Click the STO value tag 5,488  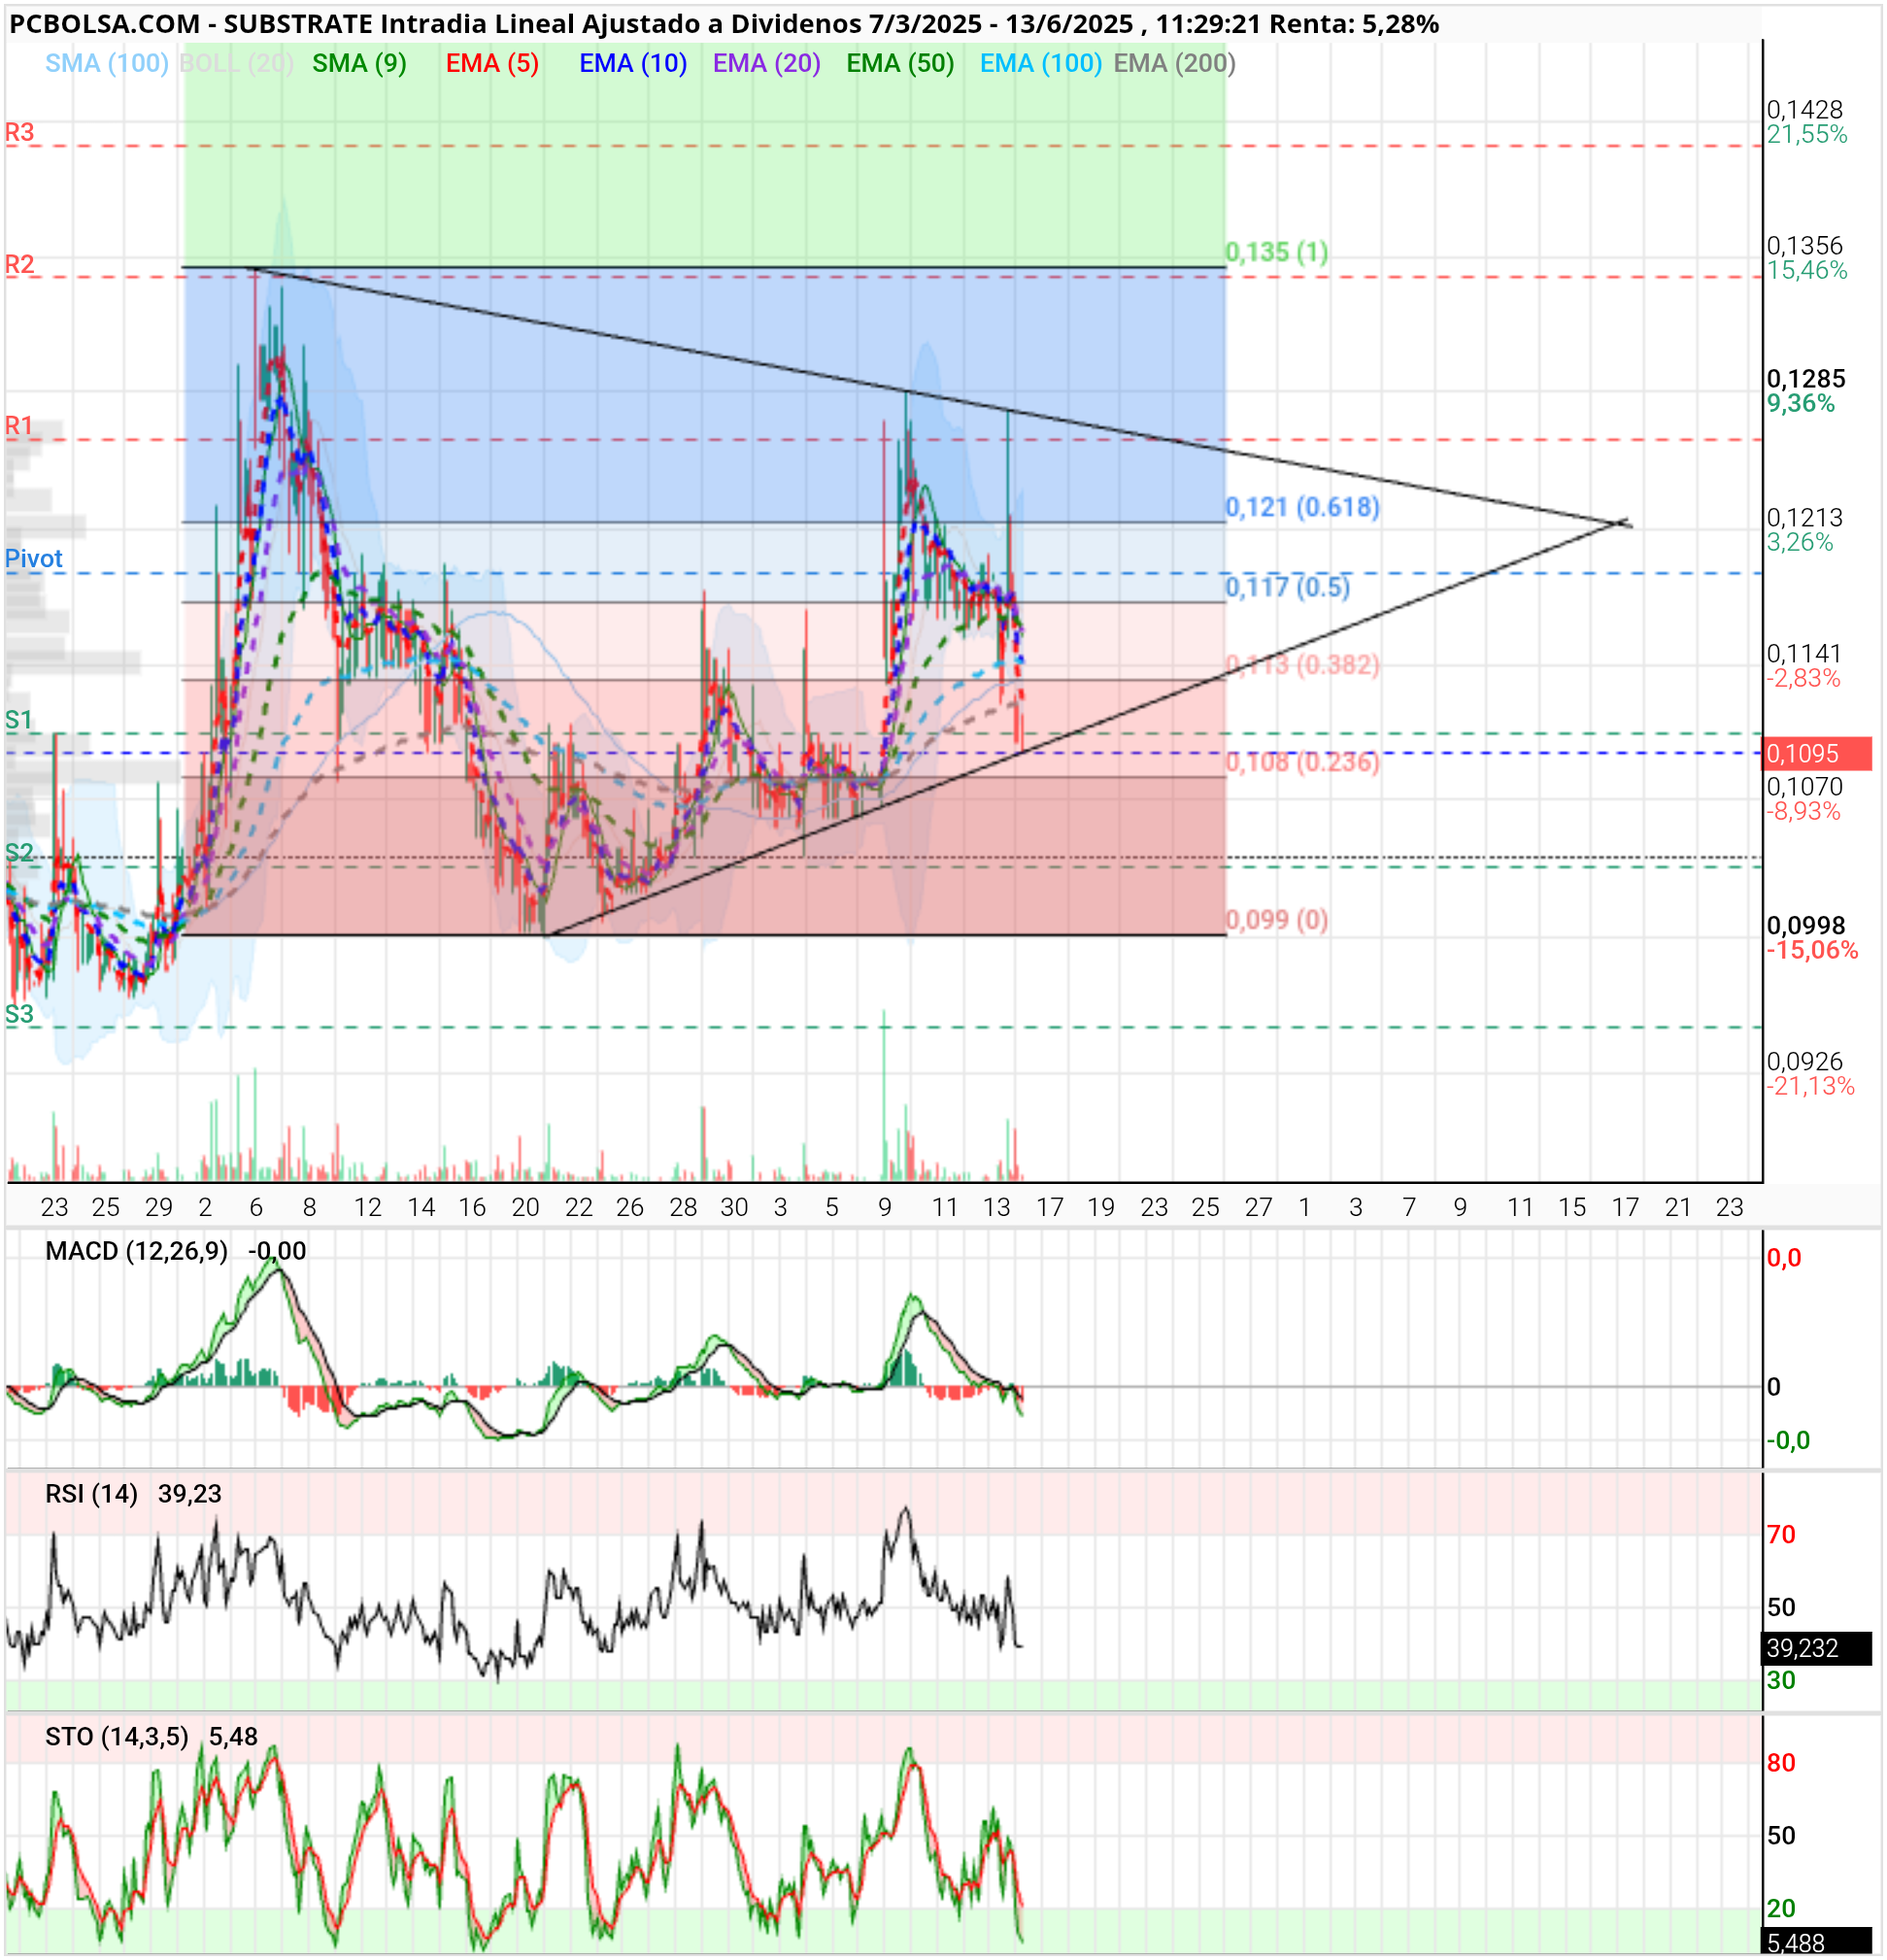tap(1816, 1943)
